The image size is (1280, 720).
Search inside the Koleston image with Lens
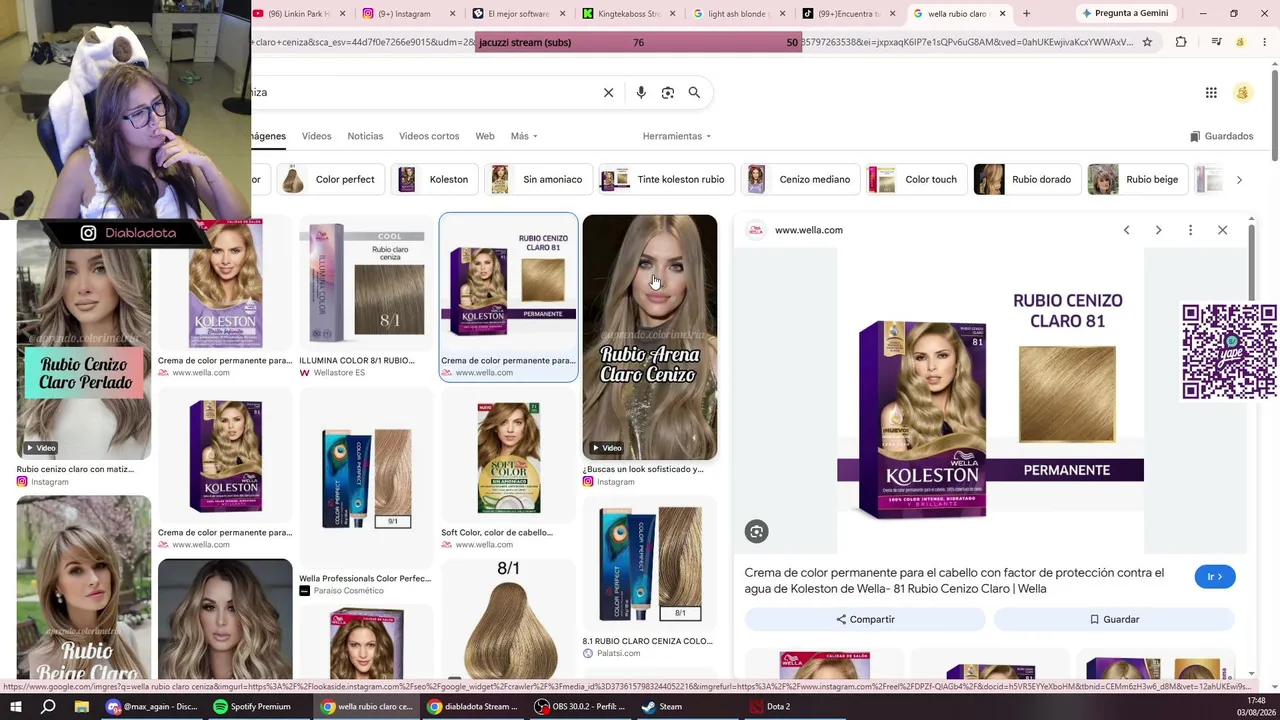(756, 532)
